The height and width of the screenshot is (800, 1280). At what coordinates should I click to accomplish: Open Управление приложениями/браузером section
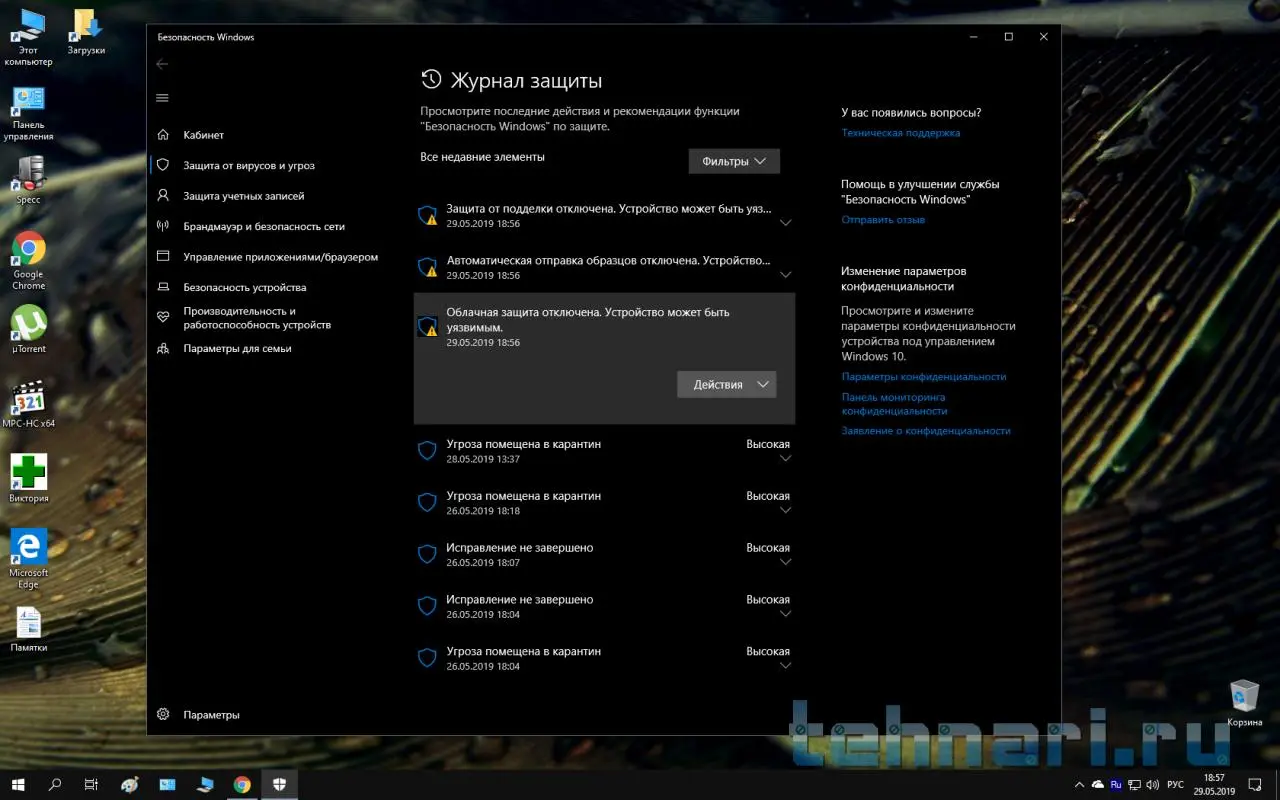tap(280, 257)
